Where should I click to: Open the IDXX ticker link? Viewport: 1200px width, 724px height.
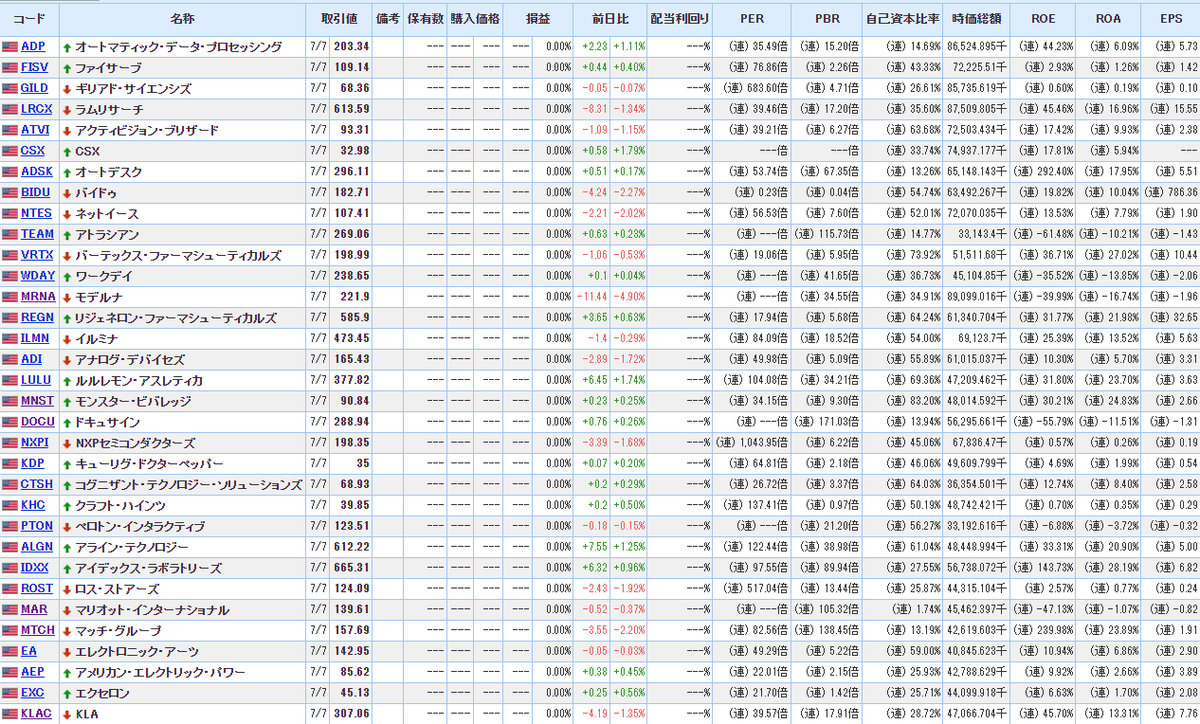click(x=36, y=568)
